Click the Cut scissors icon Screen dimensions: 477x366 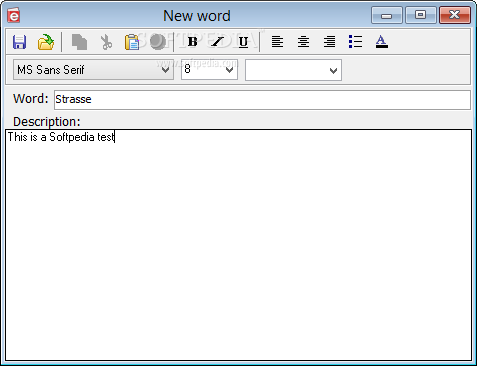point(106,42)
